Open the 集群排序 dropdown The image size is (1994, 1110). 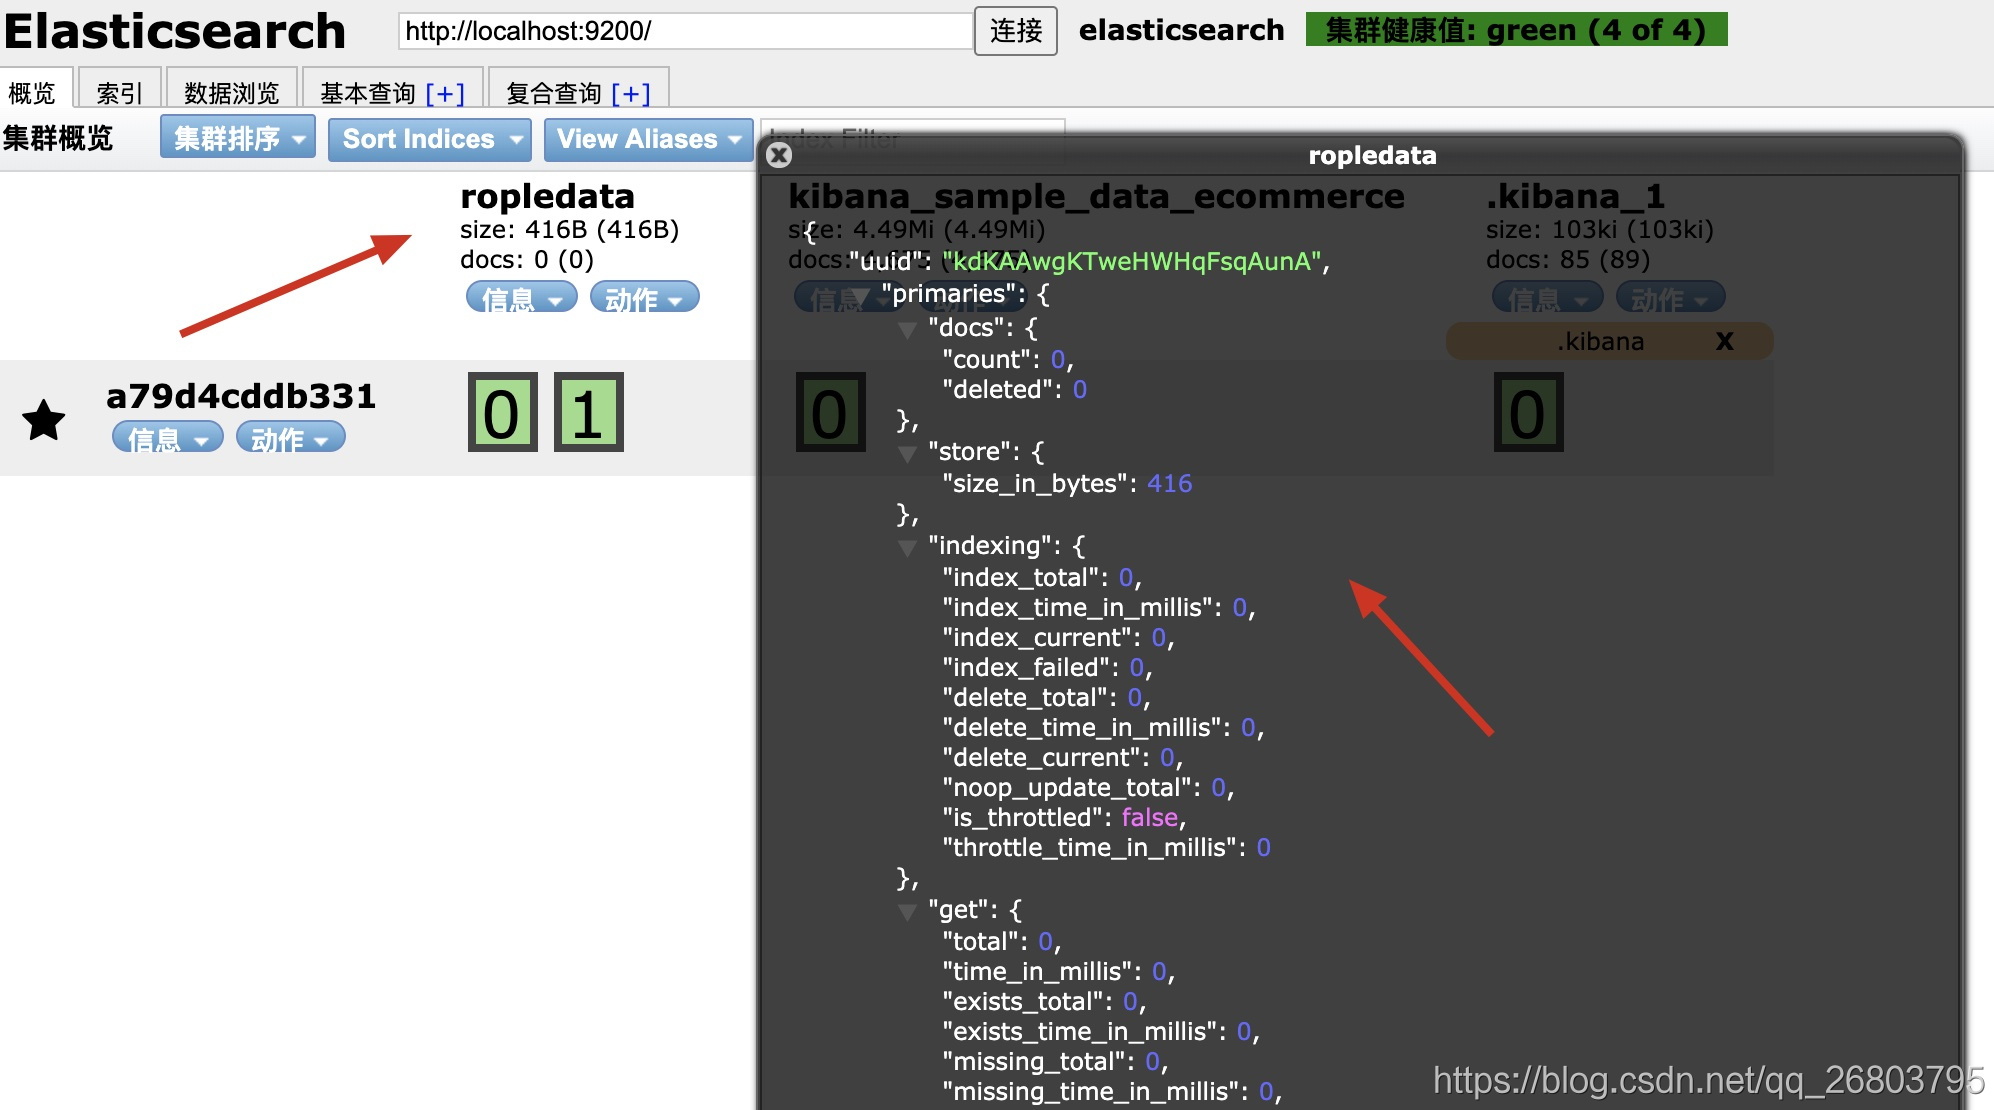point(238,138)
